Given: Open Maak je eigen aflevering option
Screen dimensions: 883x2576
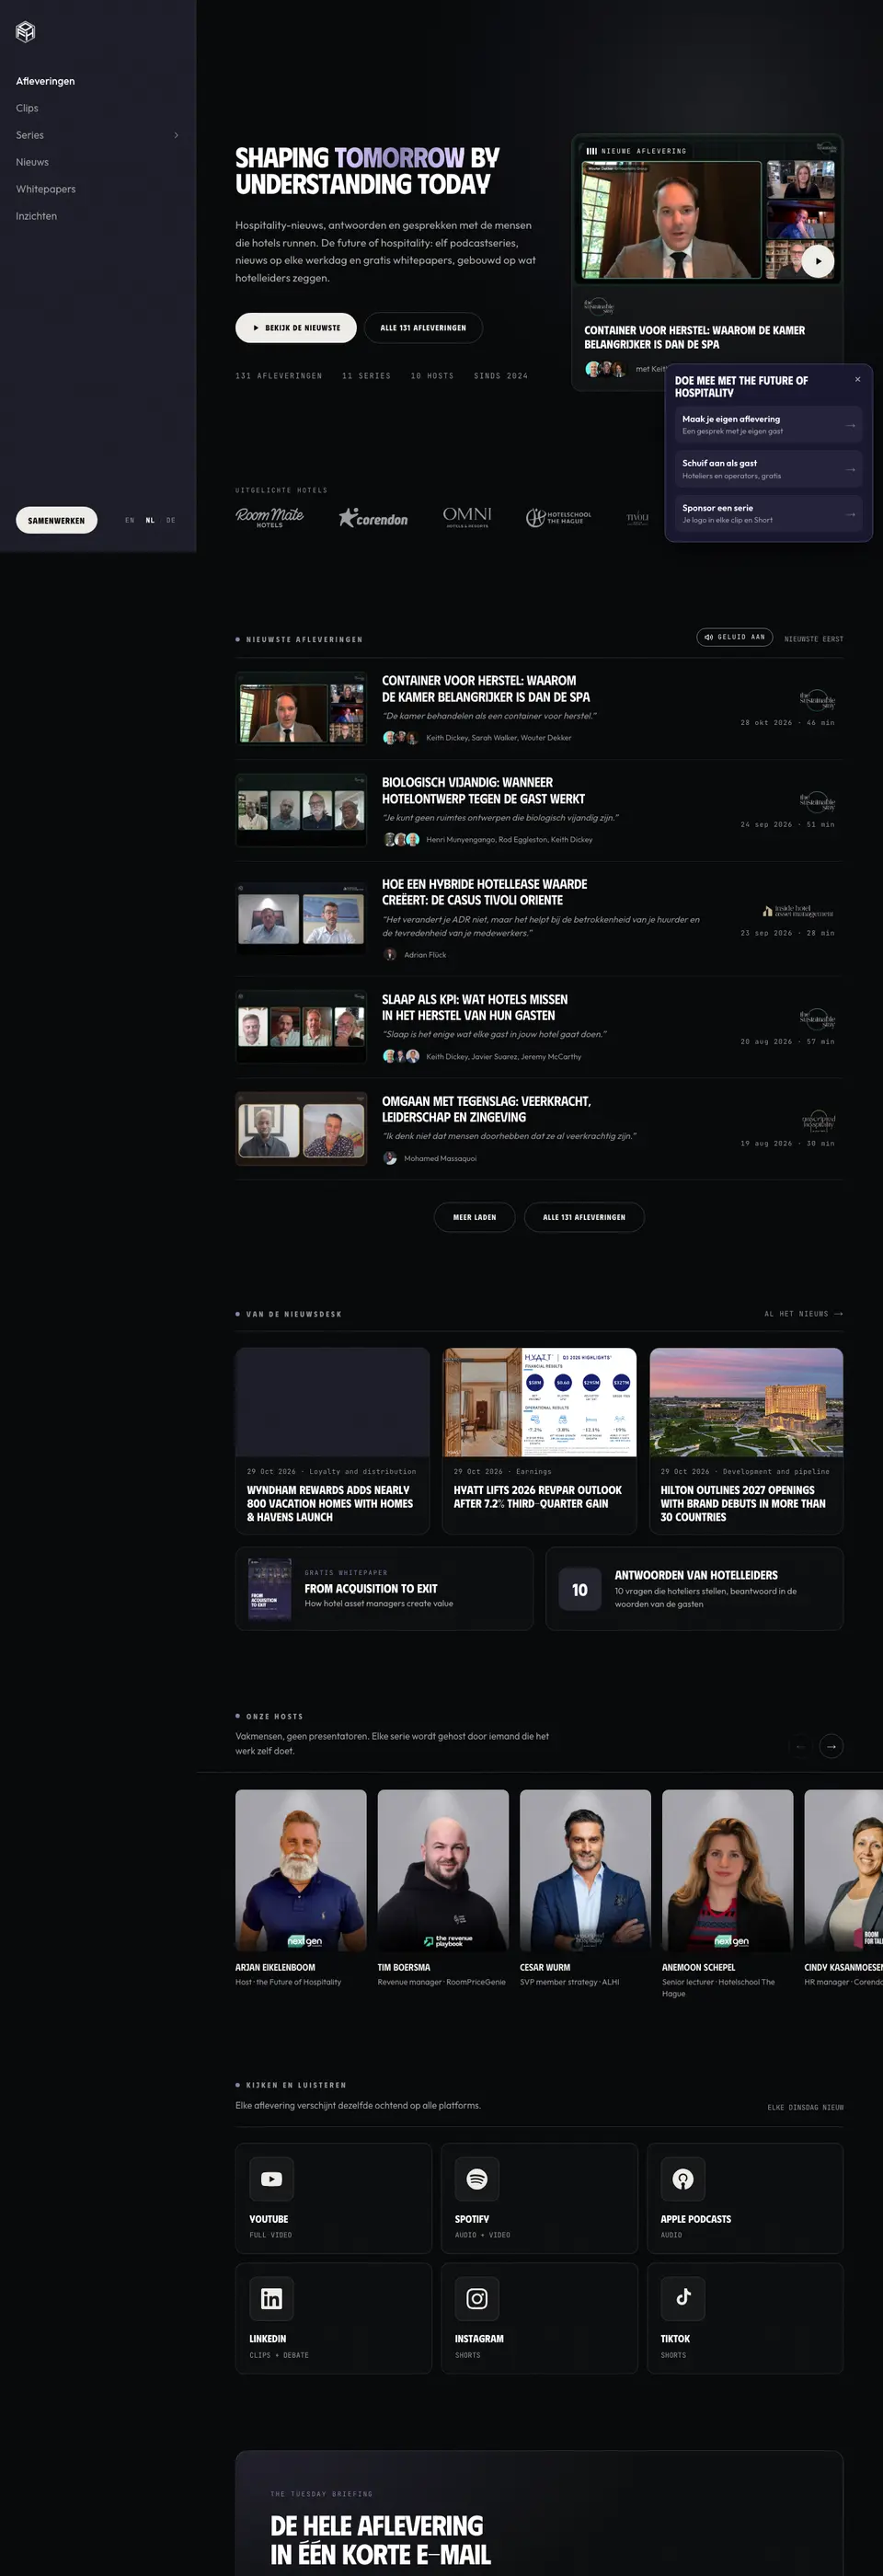Looking at the screenshot, I should pyautogui.click(x=768, y=425).
